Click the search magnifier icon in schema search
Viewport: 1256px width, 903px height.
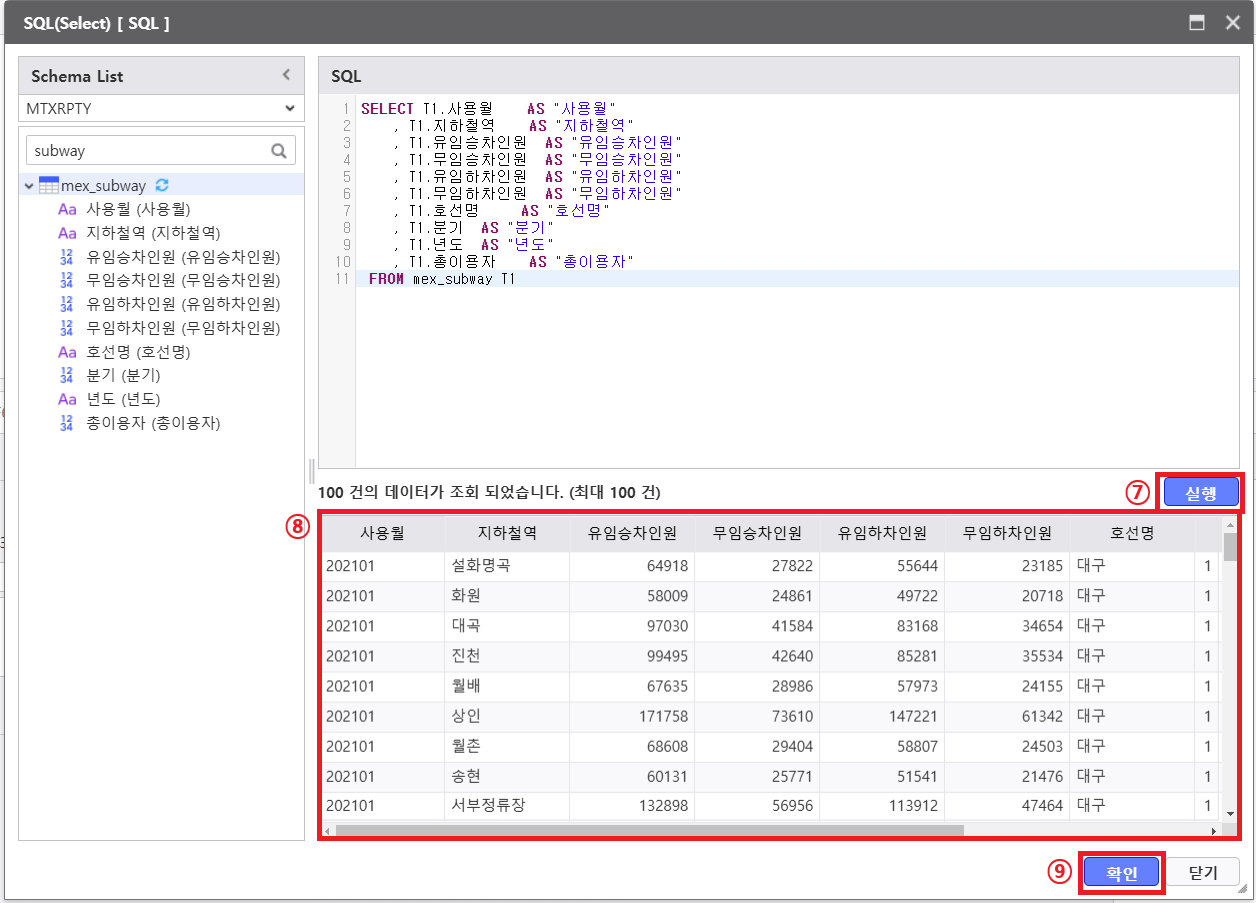(x=279, y=151)
